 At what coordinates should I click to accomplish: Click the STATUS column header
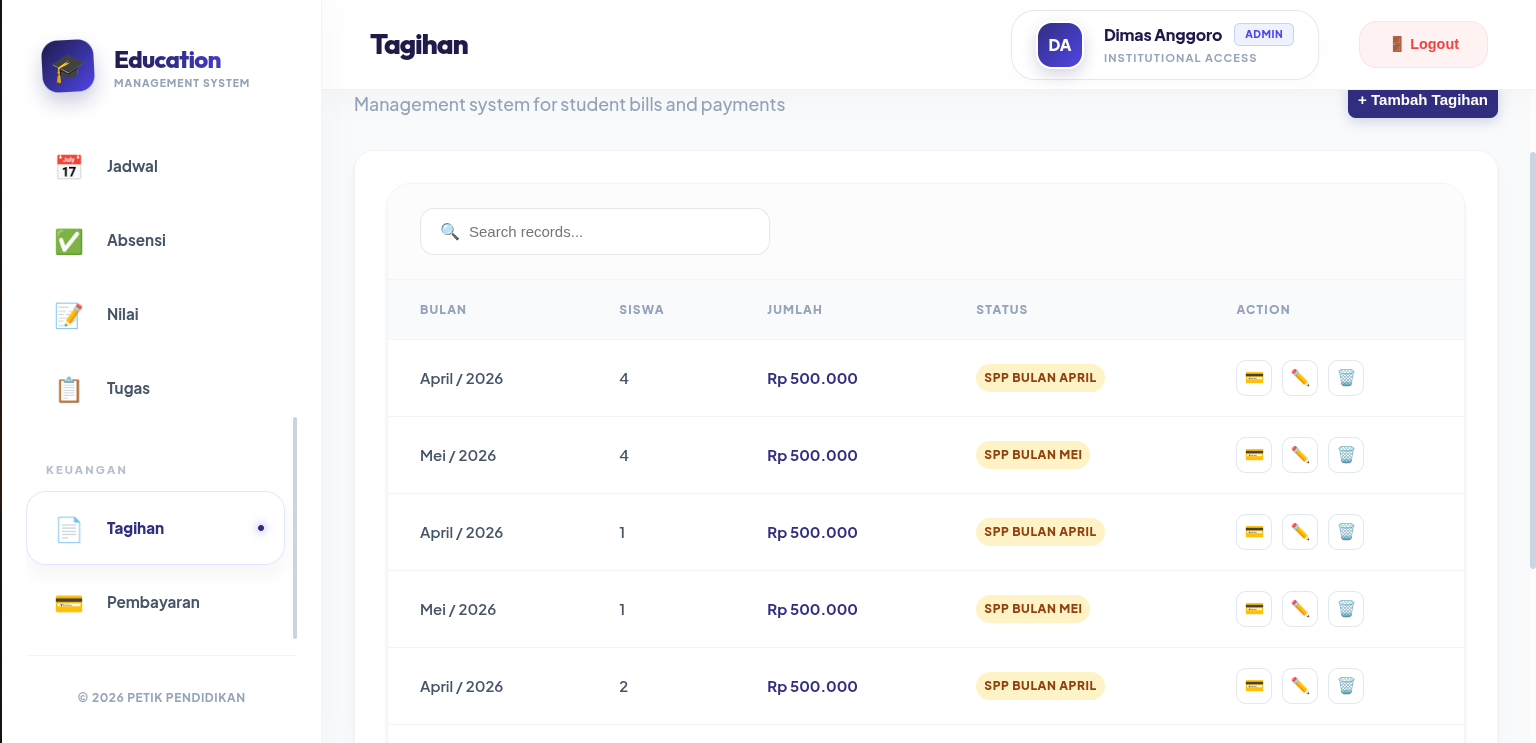coord(1002,310)
